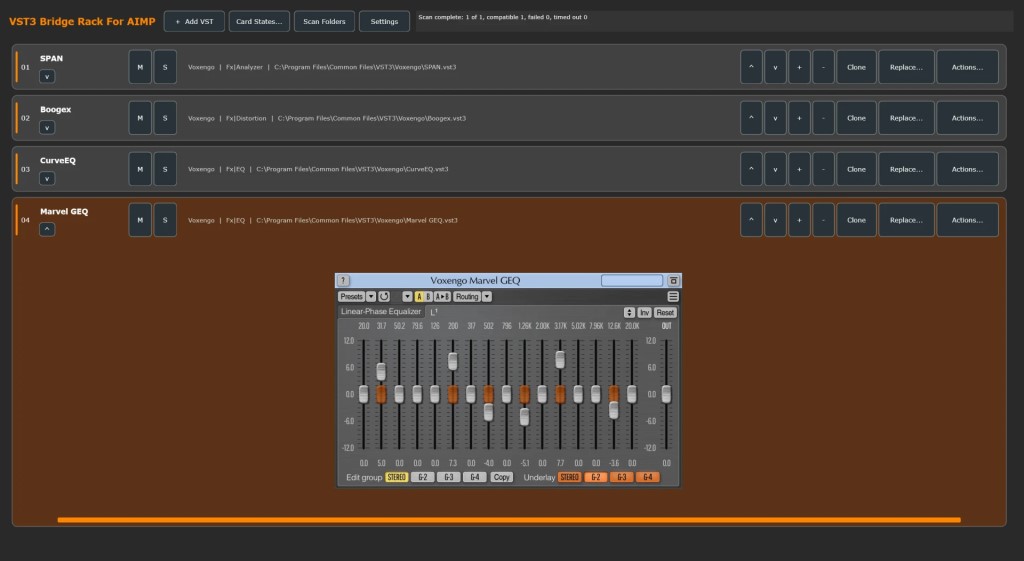Screen dimensions: 1024x561
Task: Mute the SPAN plugin with M
Action: (140, 67)
